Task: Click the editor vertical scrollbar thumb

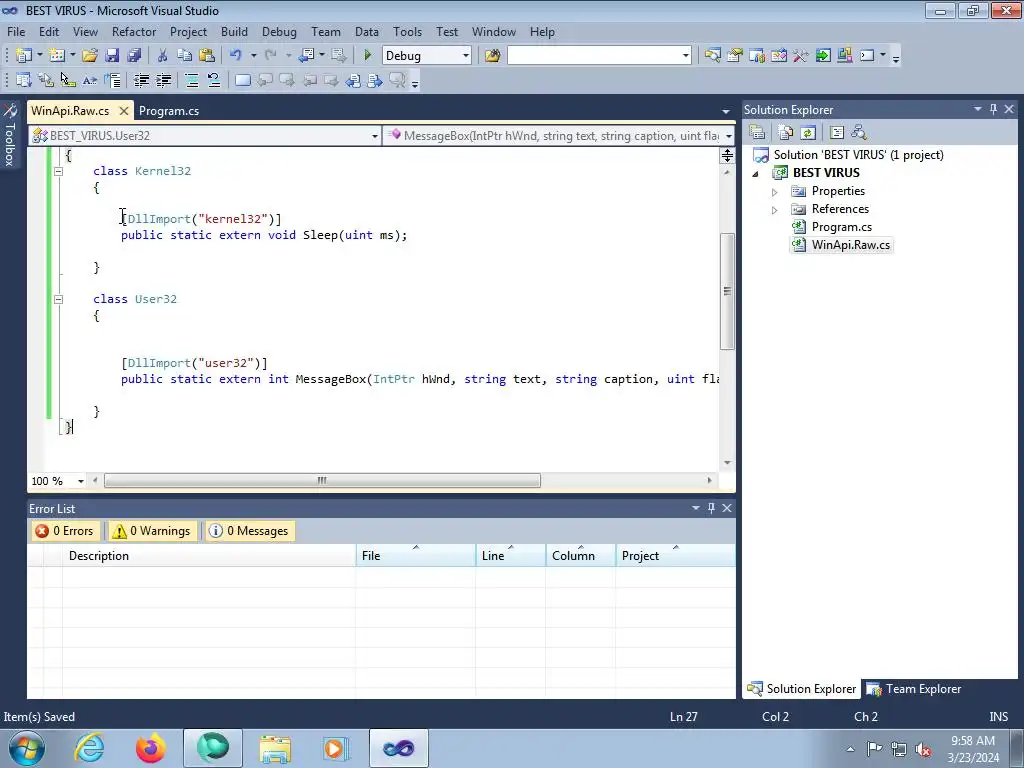Action: pyautogui.click(x=727, y=291)
